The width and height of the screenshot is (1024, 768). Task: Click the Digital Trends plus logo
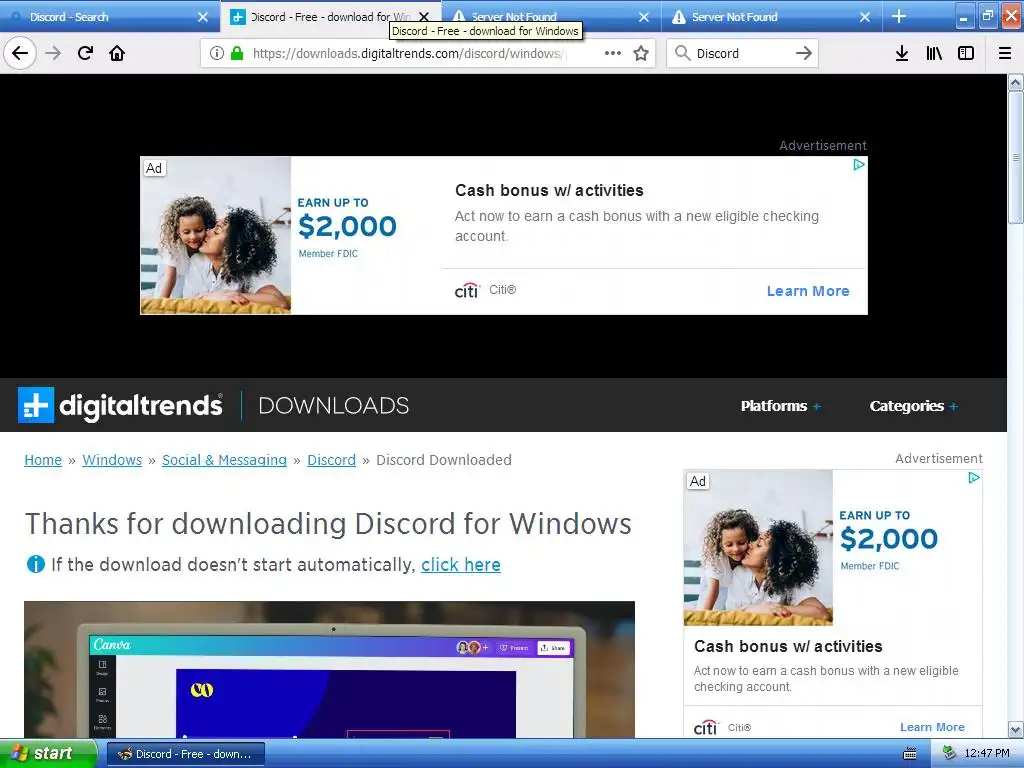coord(36,405)
